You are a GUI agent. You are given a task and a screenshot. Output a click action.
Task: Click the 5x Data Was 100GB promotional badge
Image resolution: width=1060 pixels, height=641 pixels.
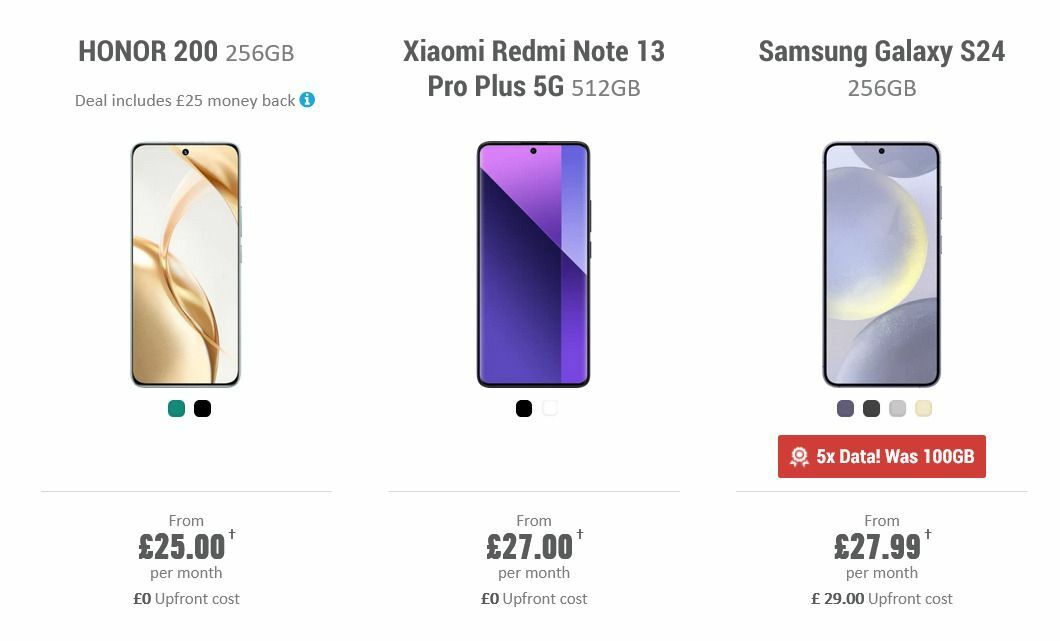tap(881, 456)
